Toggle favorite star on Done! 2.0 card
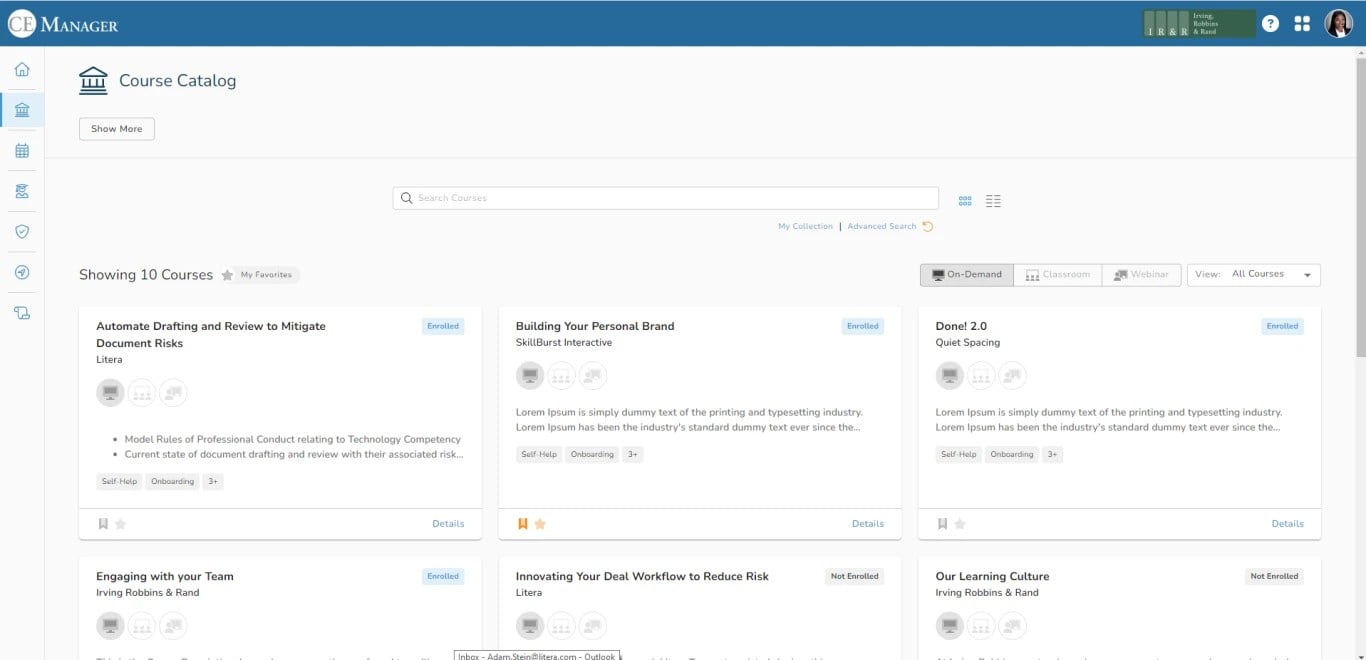This screenshot has height=660, width=1366. pos(960,524)
